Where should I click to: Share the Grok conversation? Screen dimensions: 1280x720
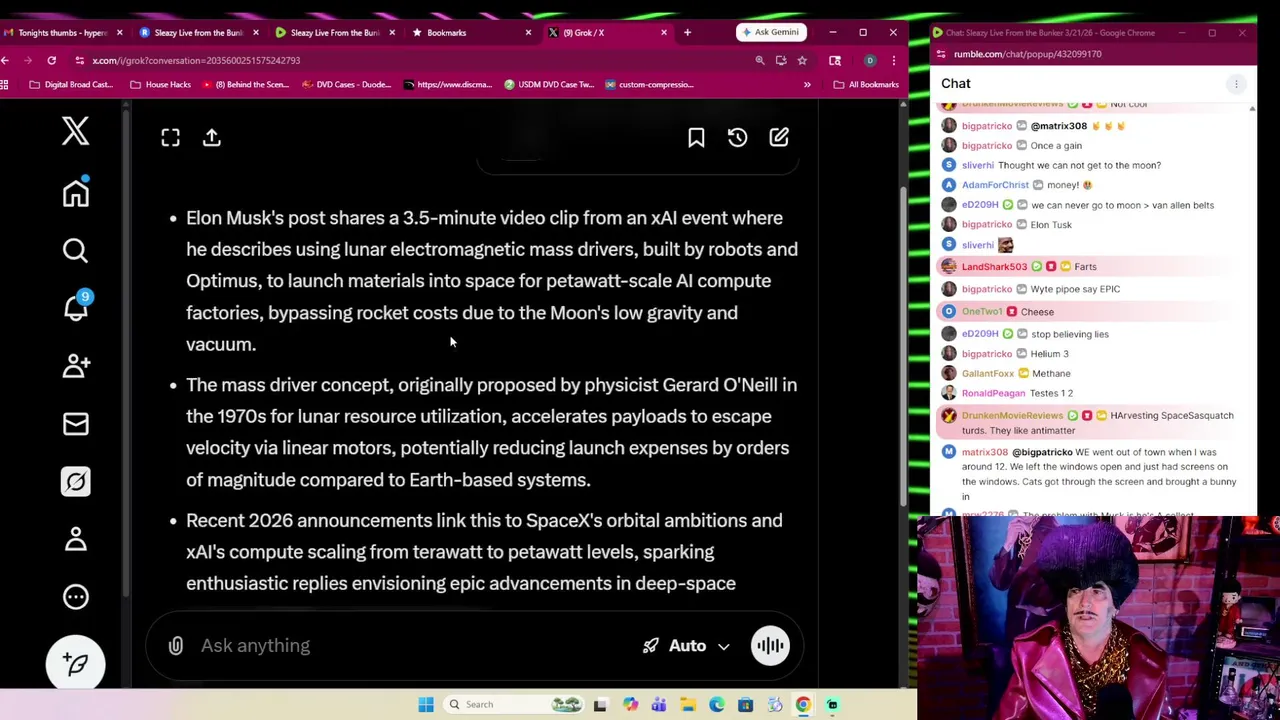212,137
